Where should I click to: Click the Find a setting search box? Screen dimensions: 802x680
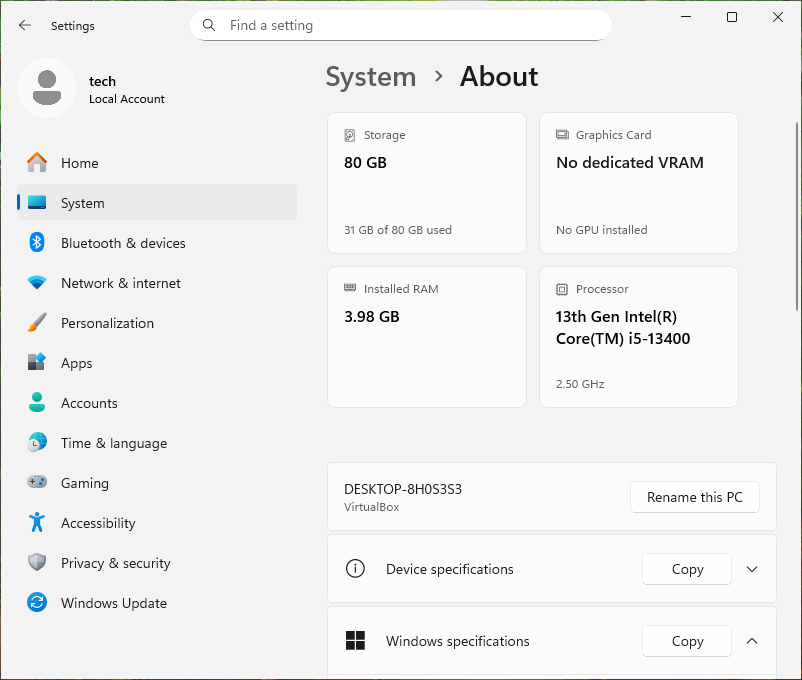tap(401, 25)
